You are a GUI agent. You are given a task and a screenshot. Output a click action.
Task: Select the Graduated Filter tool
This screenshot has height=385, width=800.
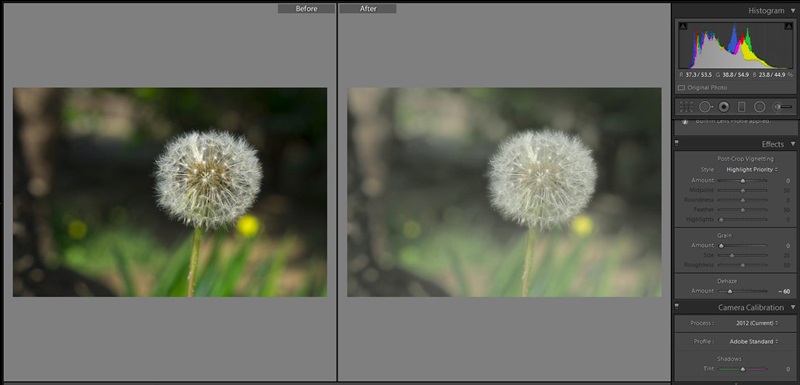point(741,107)
